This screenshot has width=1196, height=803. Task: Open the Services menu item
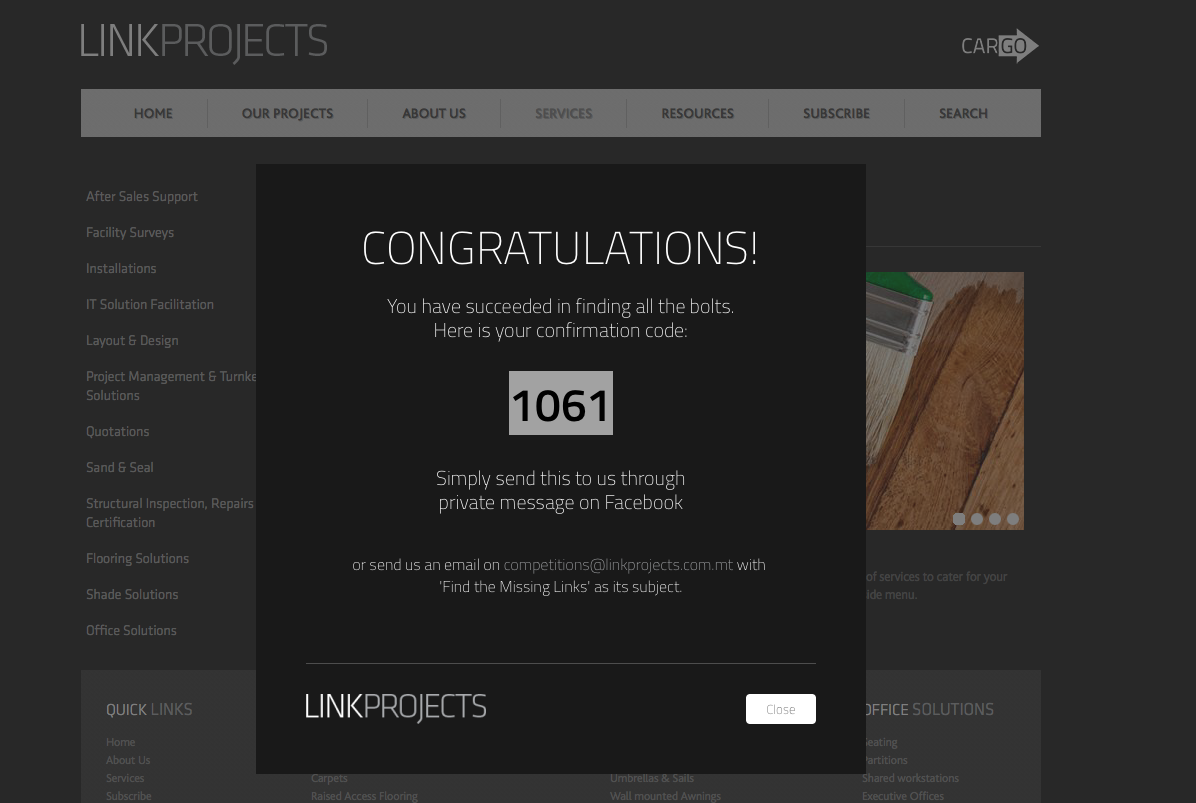click(564, 114)
